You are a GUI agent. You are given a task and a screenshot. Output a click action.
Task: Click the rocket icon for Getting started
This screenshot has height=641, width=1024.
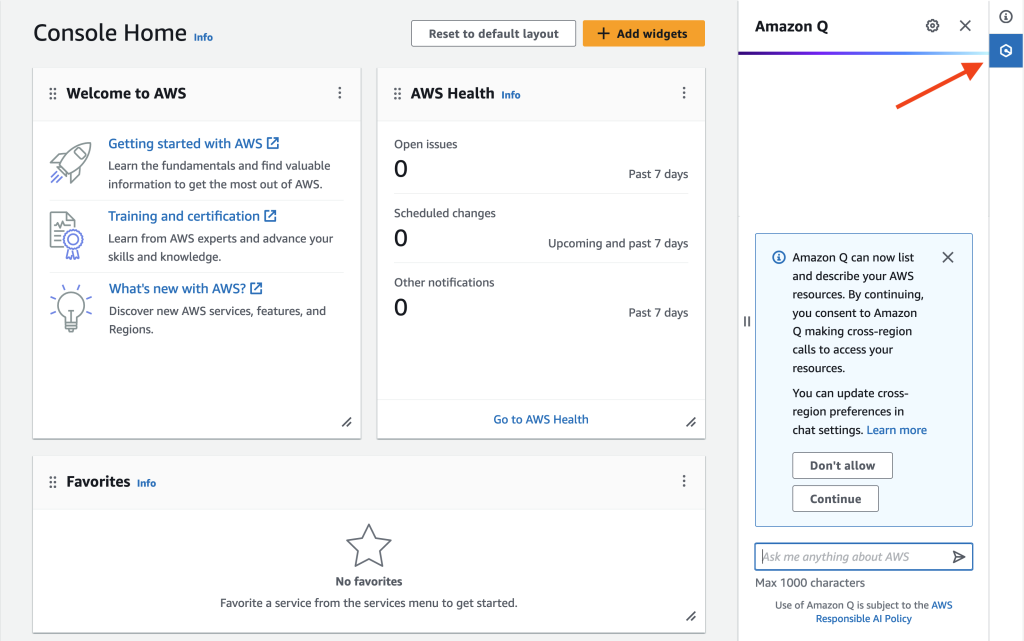(x=69, y=160)
